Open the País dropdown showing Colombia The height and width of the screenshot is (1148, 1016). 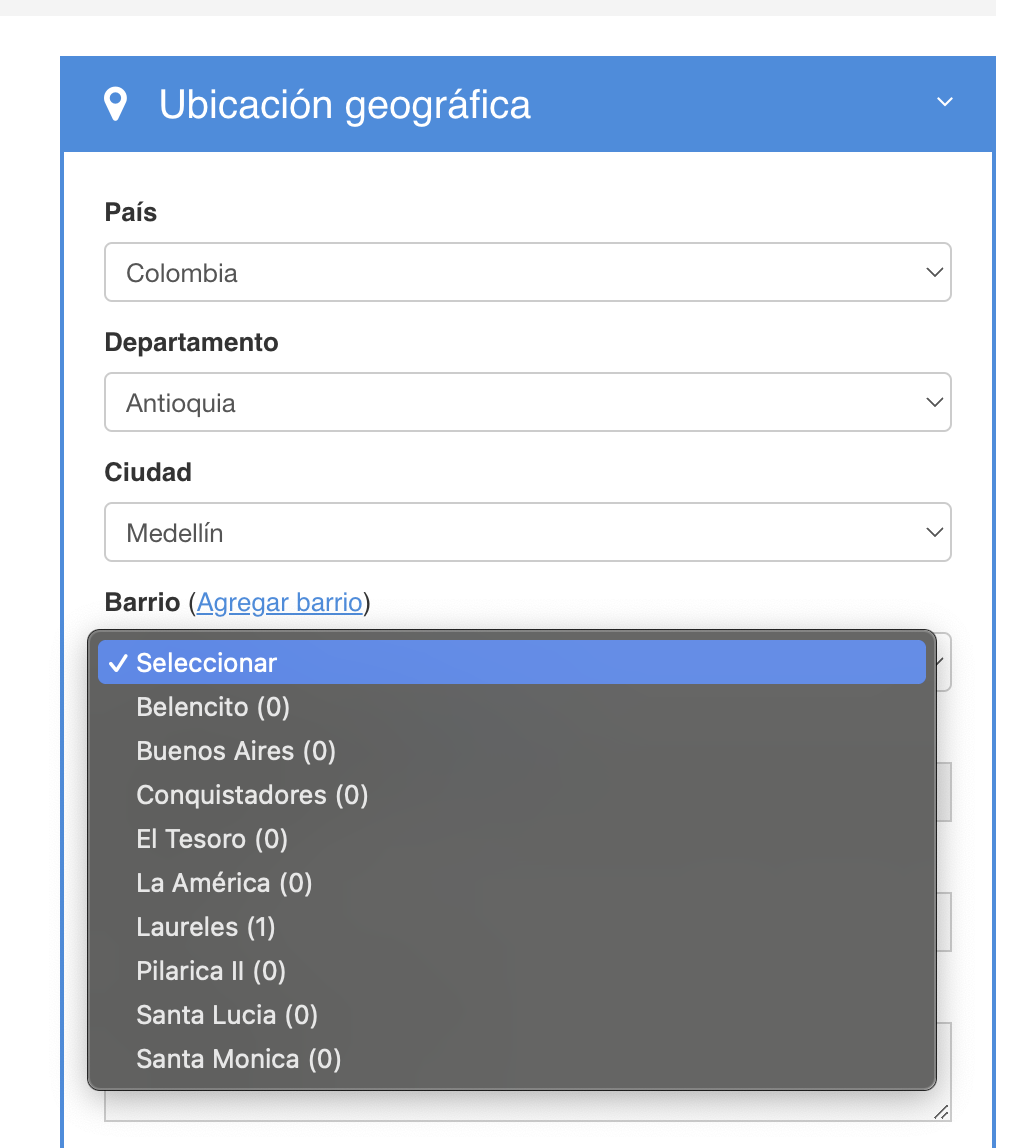tap(528, 271)
